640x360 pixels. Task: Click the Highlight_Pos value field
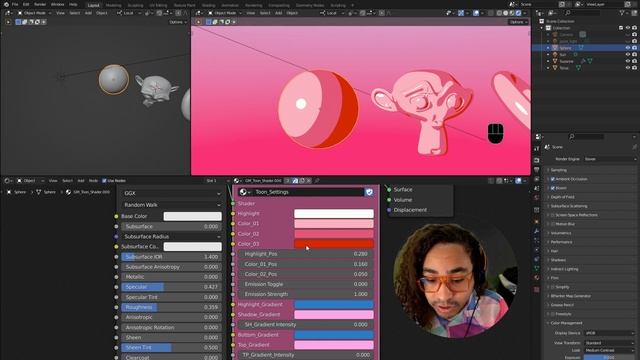coord(306,254)
